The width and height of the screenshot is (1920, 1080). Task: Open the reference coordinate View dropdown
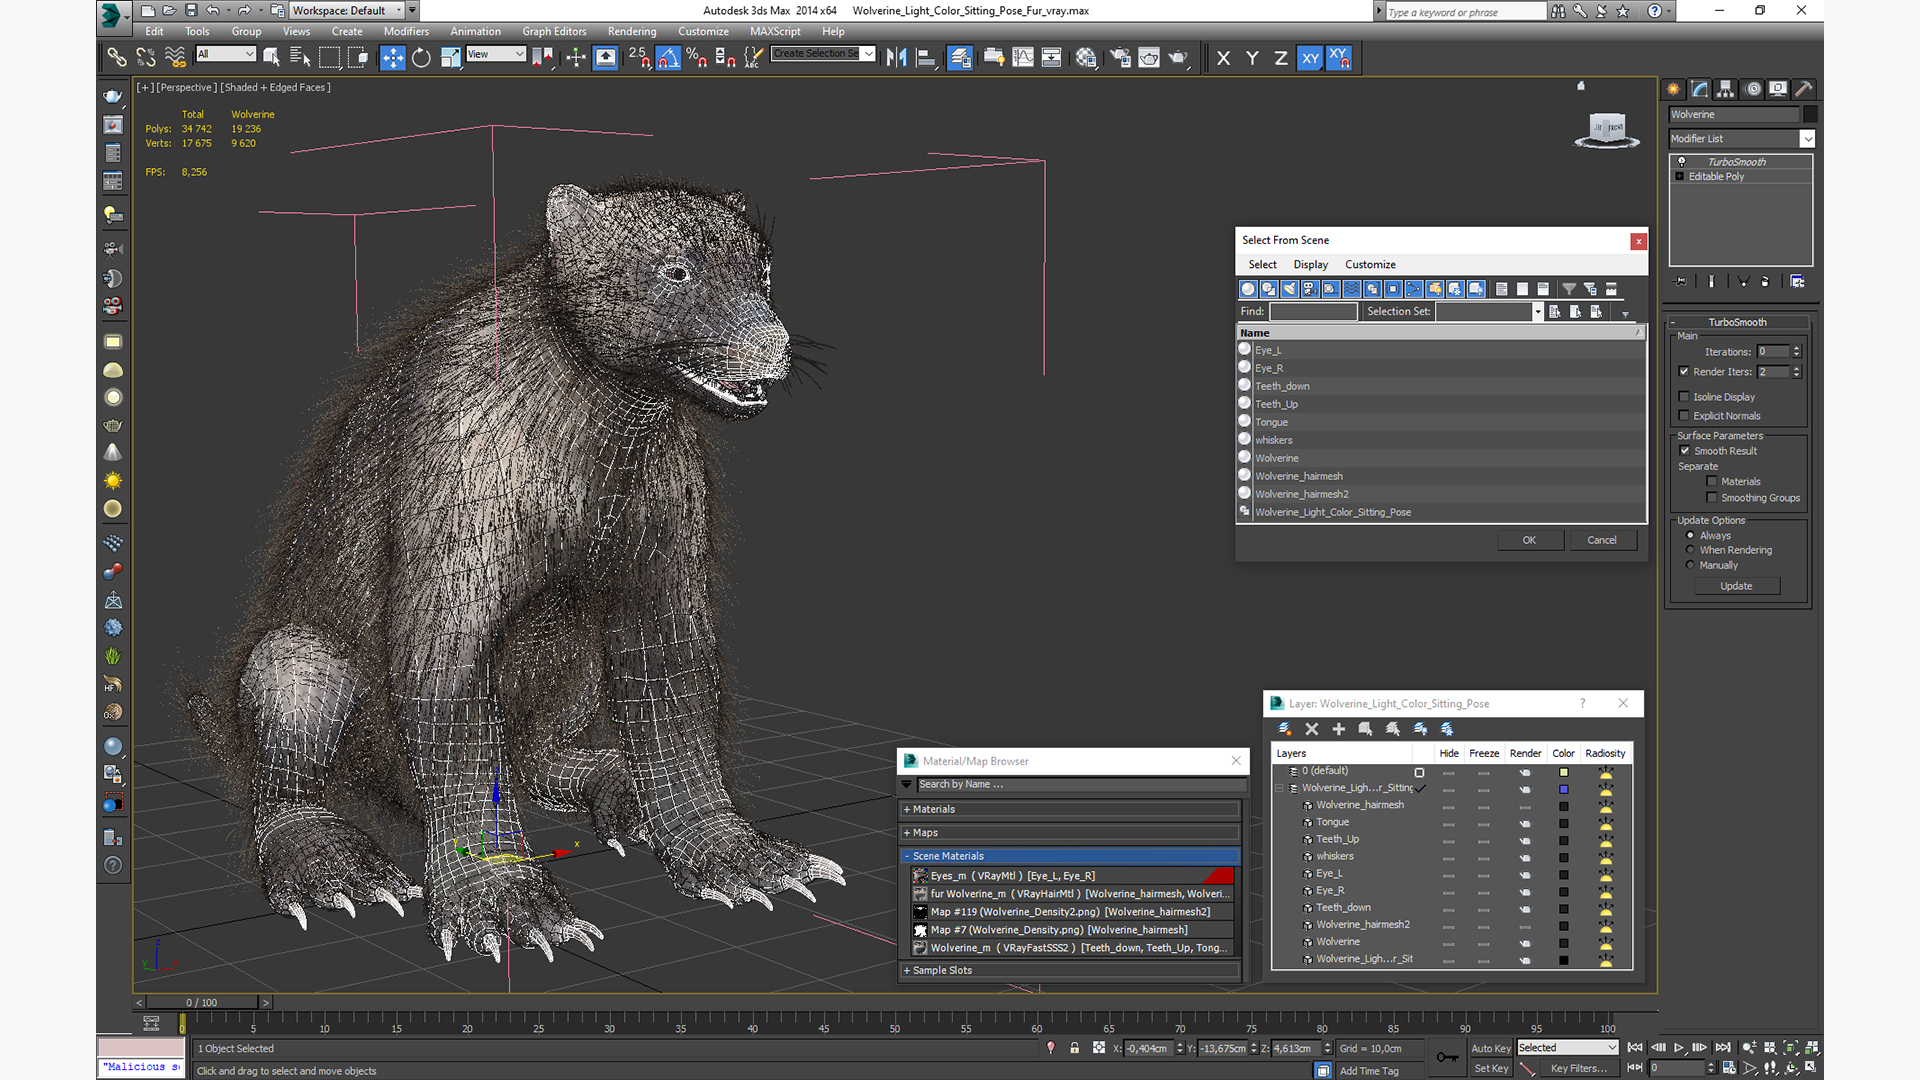(496, 54)
